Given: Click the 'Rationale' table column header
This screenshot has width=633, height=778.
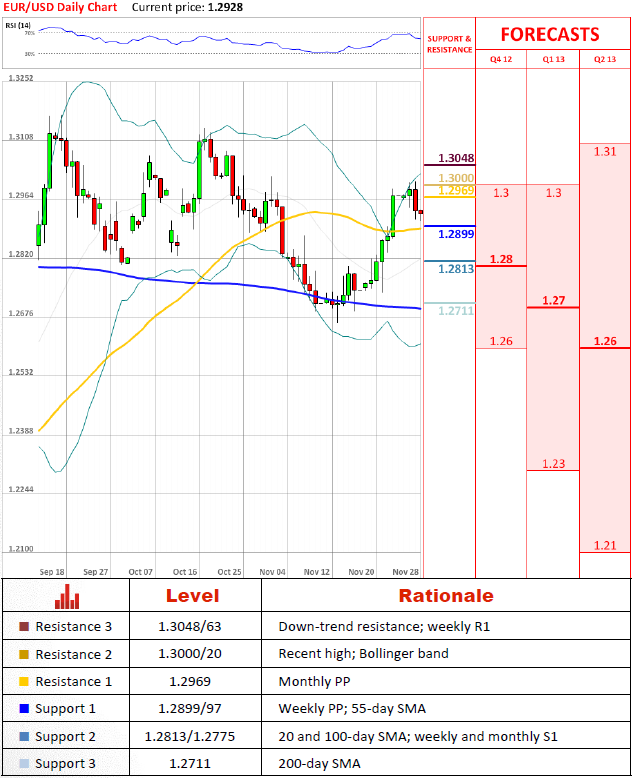Looking at the screenshot, I should click(x=446, y=596).
